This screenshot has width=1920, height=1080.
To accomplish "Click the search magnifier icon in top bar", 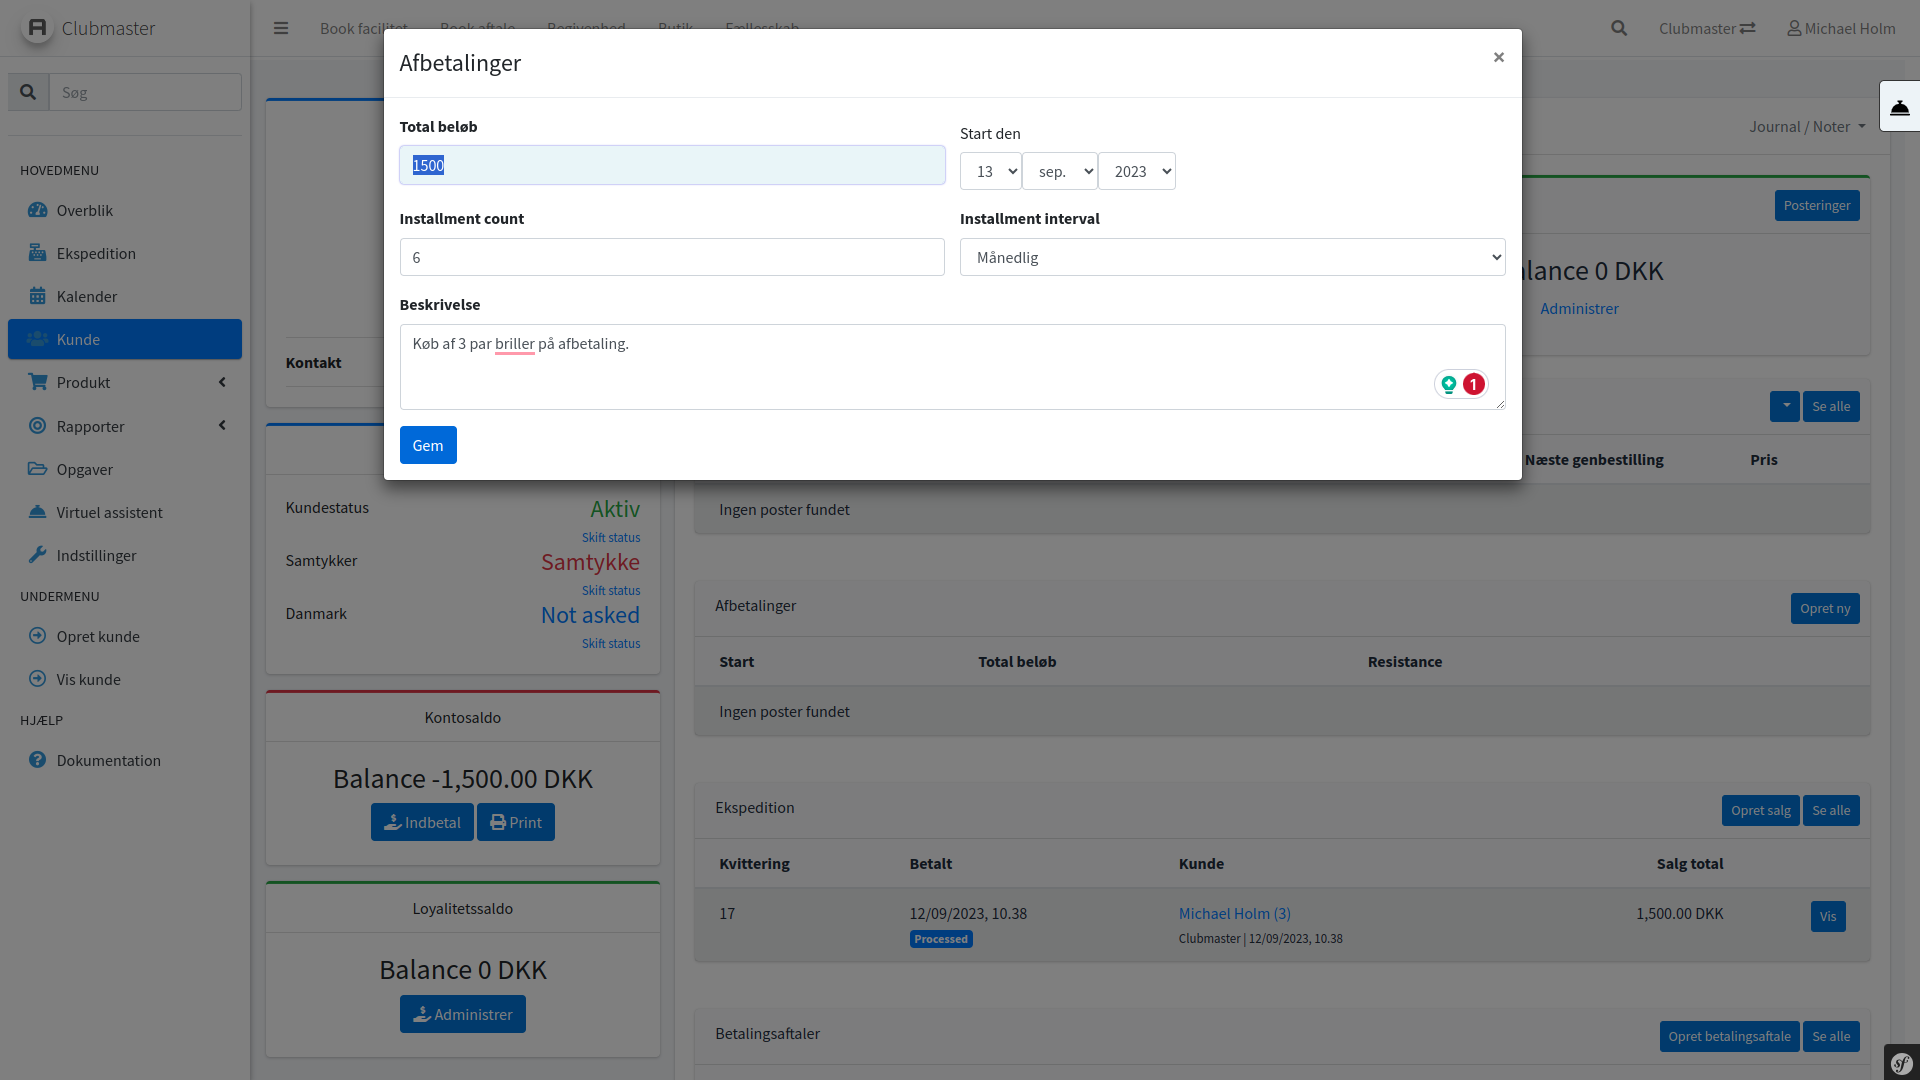I will tap(1619, 28).
